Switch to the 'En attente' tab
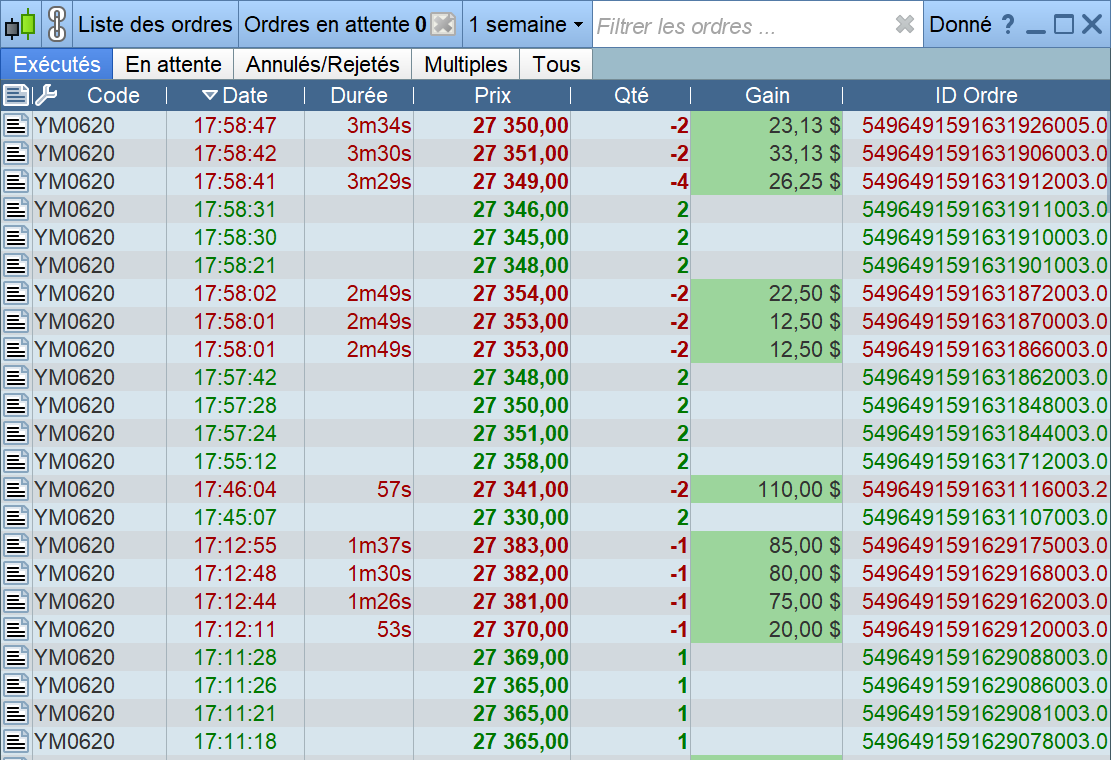 173,65
